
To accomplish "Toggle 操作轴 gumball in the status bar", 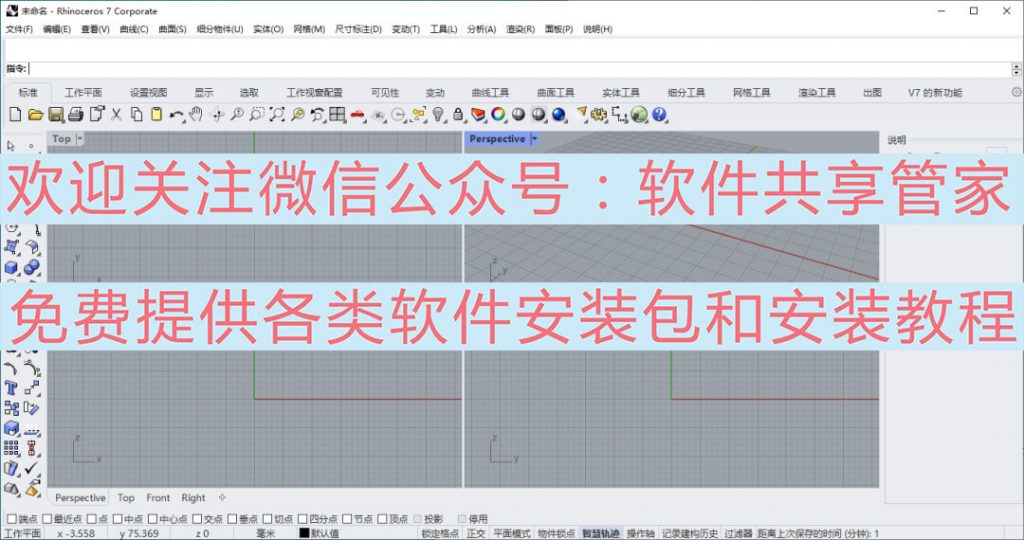I will click(641, 533).
